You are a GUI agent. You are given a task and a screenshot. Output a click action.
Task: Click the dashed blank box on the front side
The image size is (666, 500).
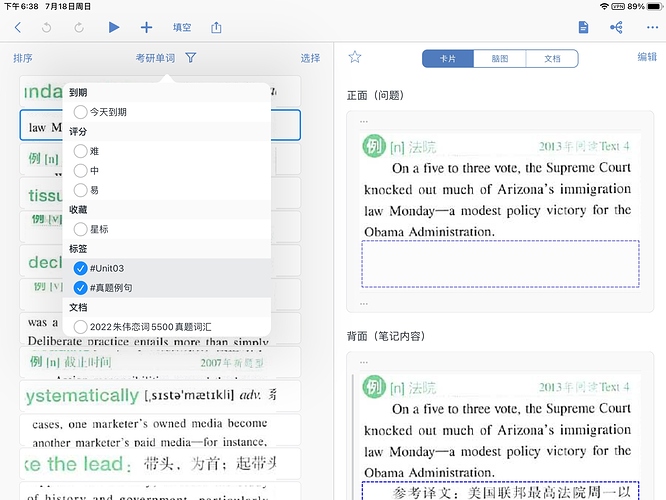click(500, 264)
